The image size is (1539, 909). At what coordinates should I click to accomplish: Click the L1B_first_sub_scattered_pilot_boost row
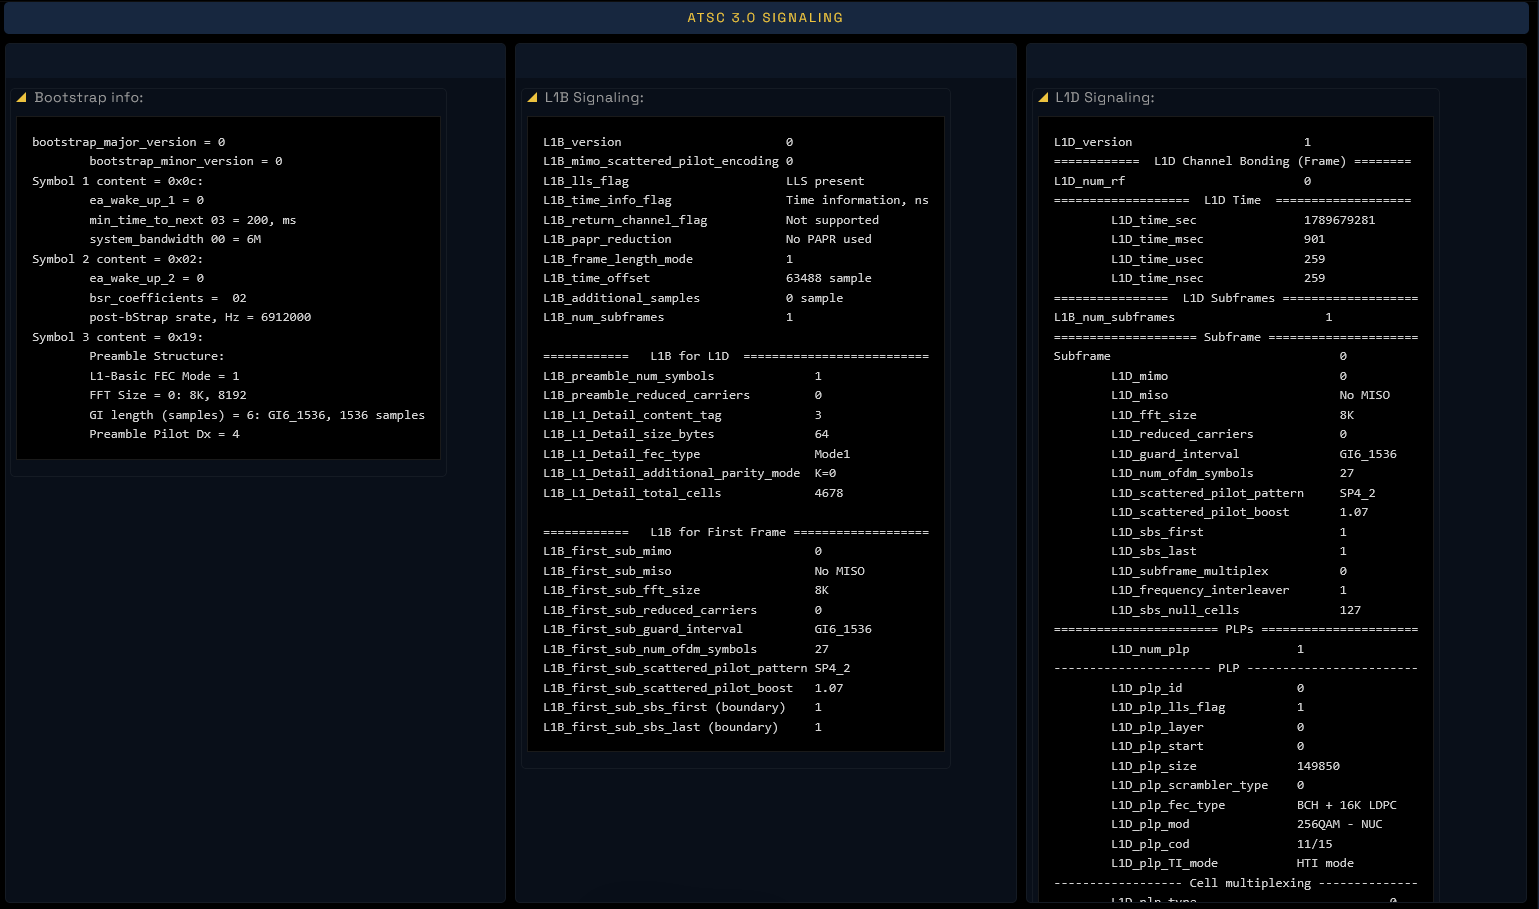693,688
